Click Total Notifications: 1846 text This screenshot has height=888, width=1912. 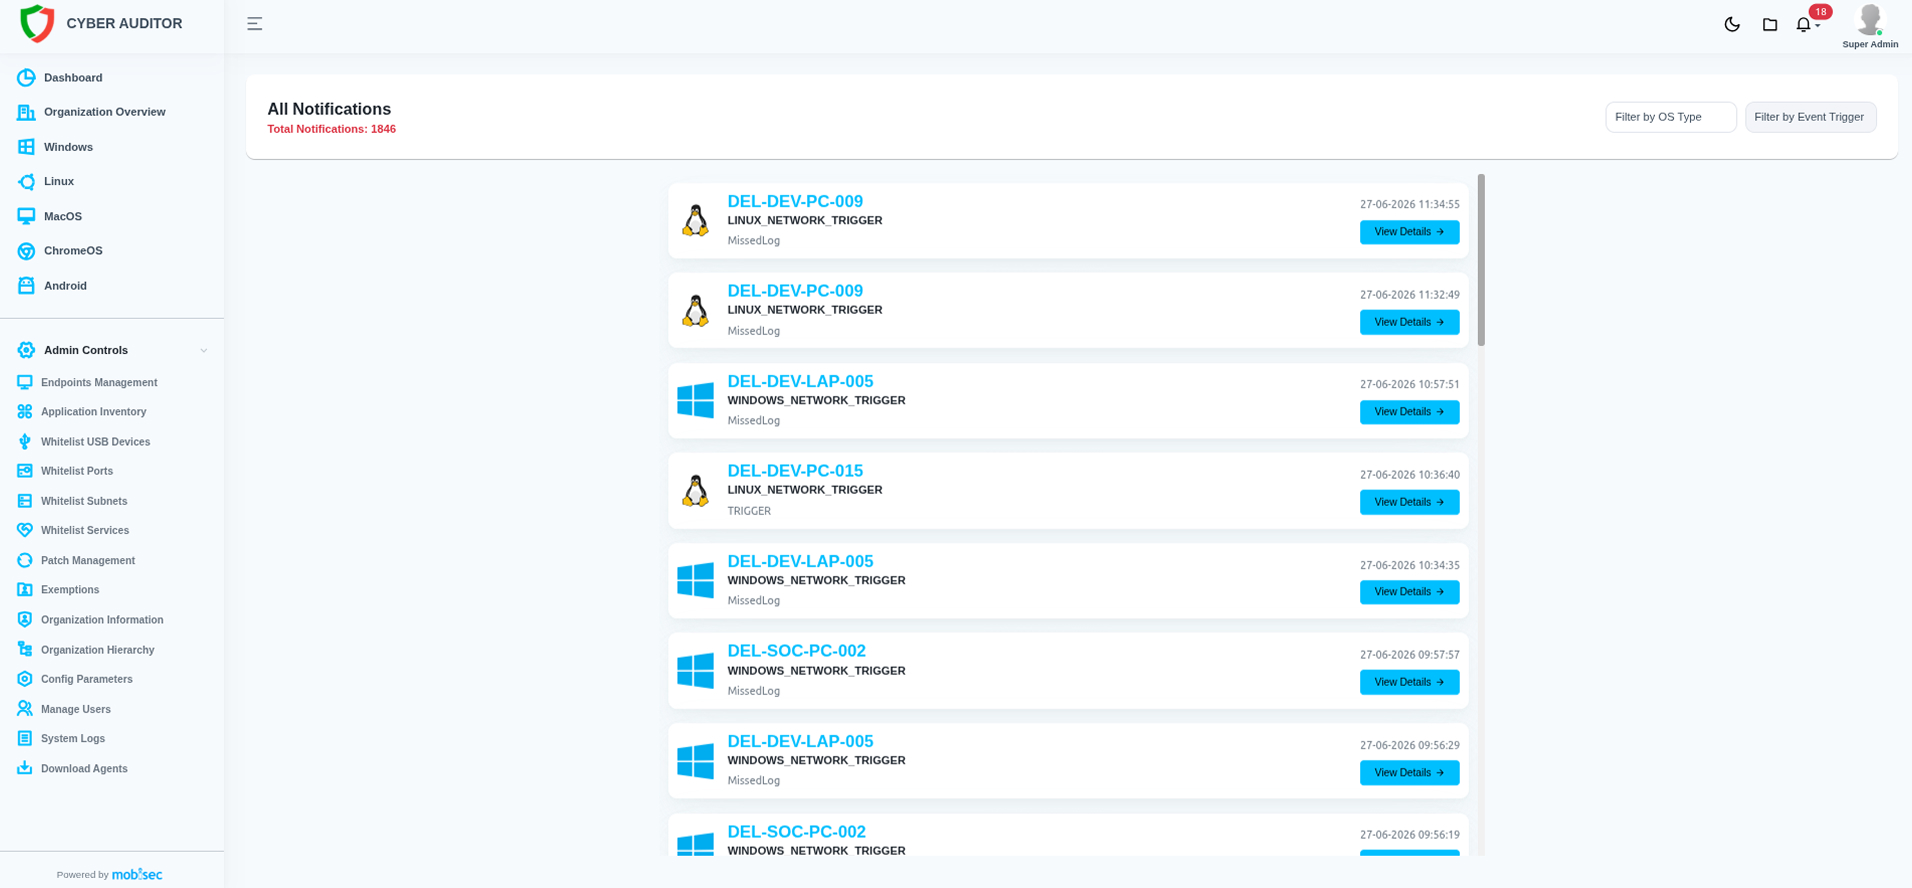[331, 129]
